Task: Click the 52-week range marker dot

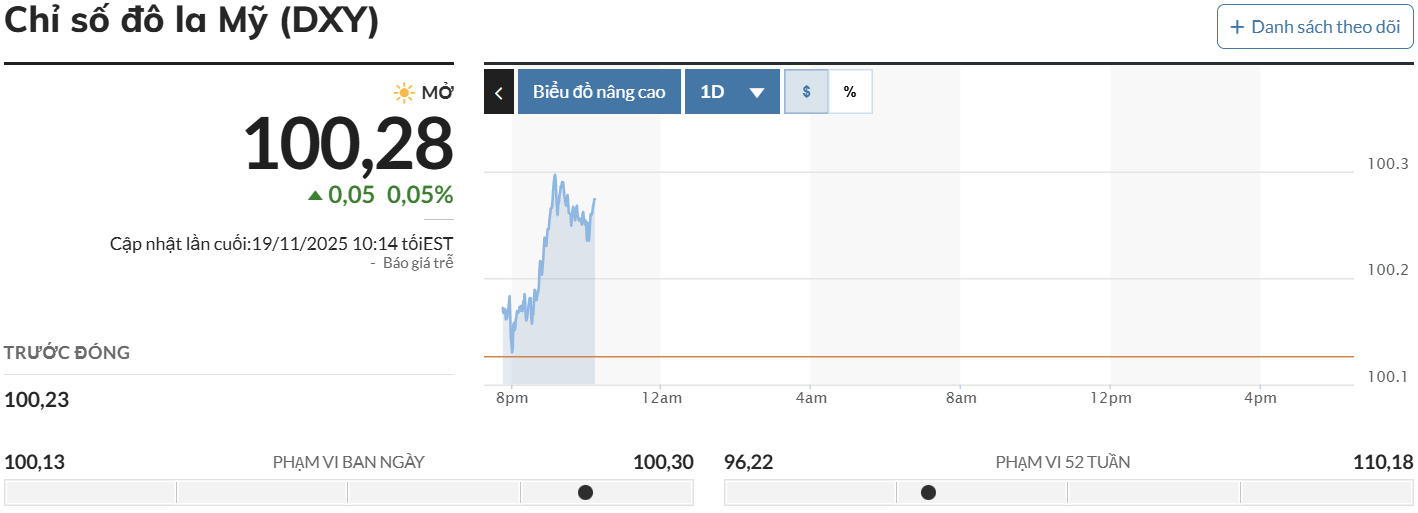Action: pyautogui.click(x=928, y=492)
